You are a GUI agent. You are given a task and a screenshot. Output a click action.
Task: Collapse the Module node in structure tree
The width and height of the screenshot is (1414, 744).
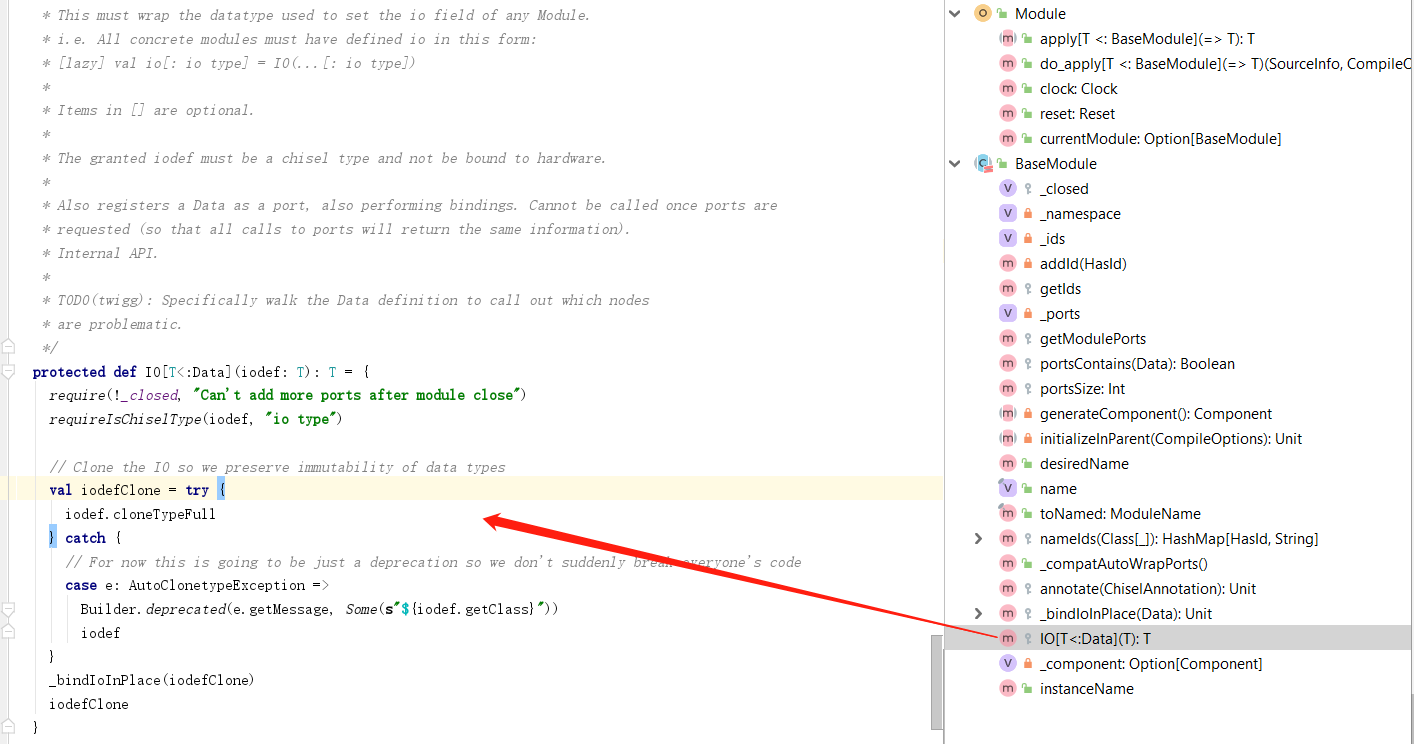tap(954, 14)
